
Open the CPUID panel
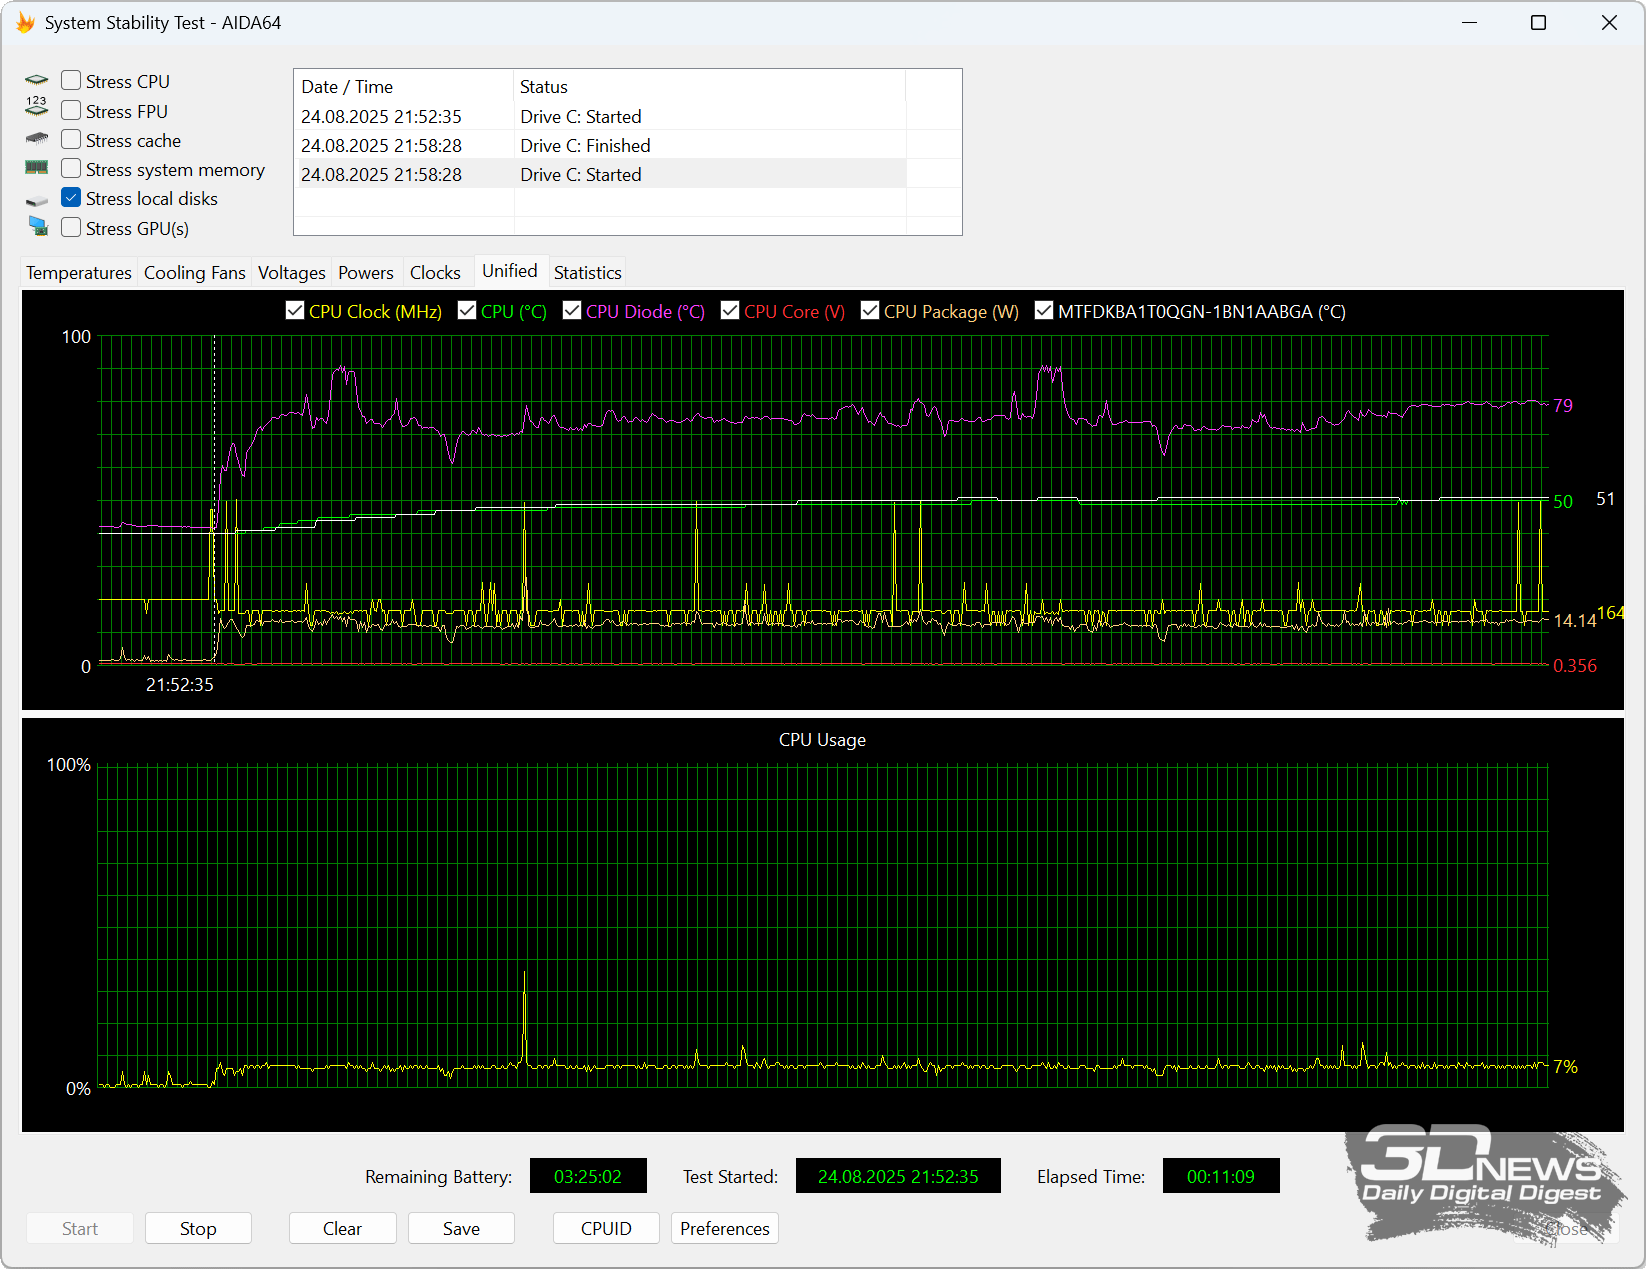606,1228
